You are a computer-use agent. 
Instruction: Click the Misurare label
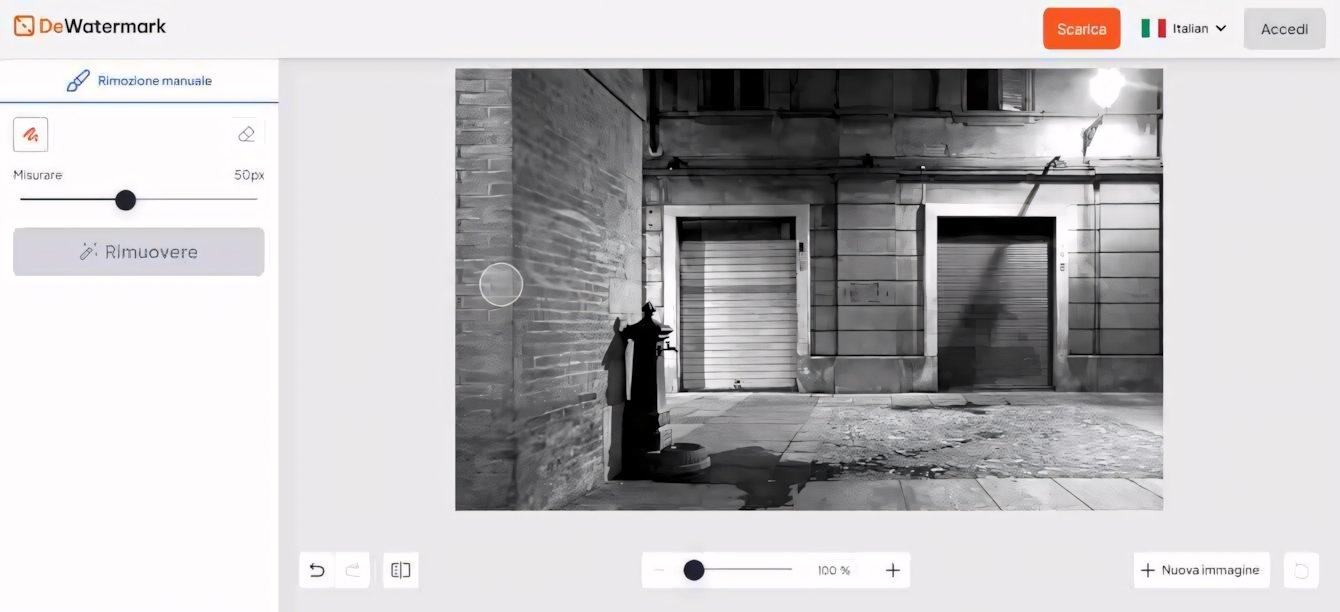tap(38, 175)
